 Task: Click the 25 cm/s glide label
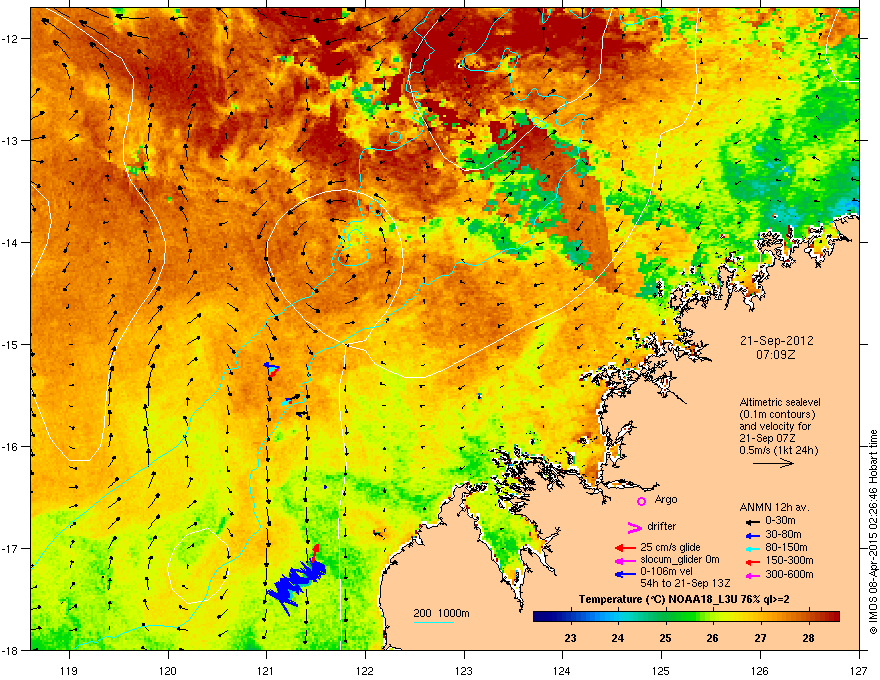pyautogui.click(x=670, y=547)
